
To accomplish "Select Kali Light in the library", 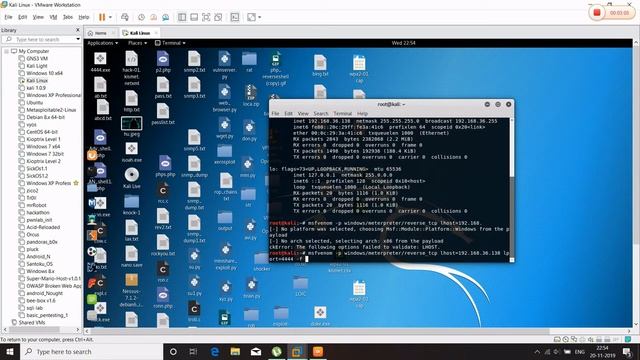I will (37, 66).
